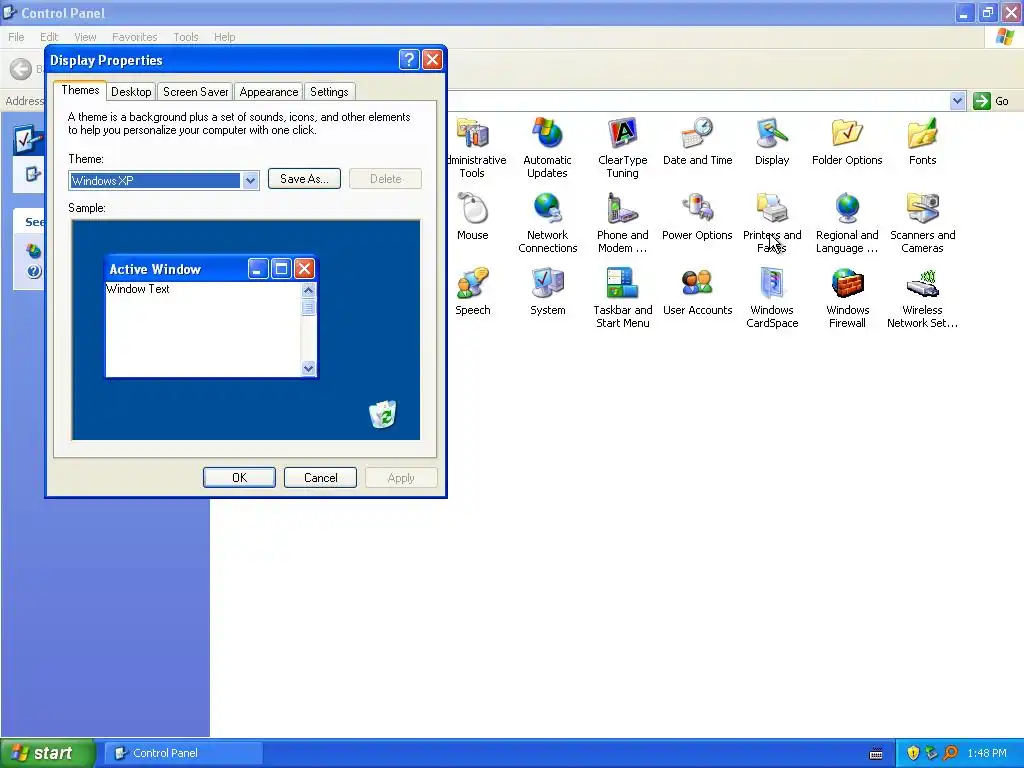Image resolution: width=1024 pixels, height=768 pixels.
Task: Open Automatic Updates in Control Panel
Action: (547, 134)
